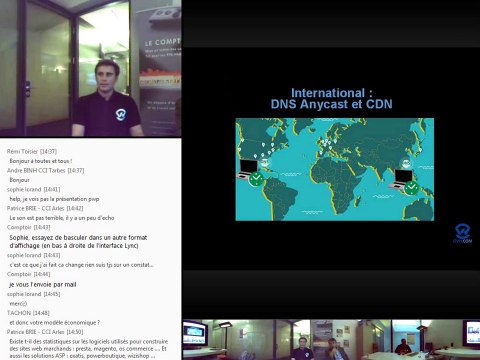Click the OVH.com logo below the slide

463,233
